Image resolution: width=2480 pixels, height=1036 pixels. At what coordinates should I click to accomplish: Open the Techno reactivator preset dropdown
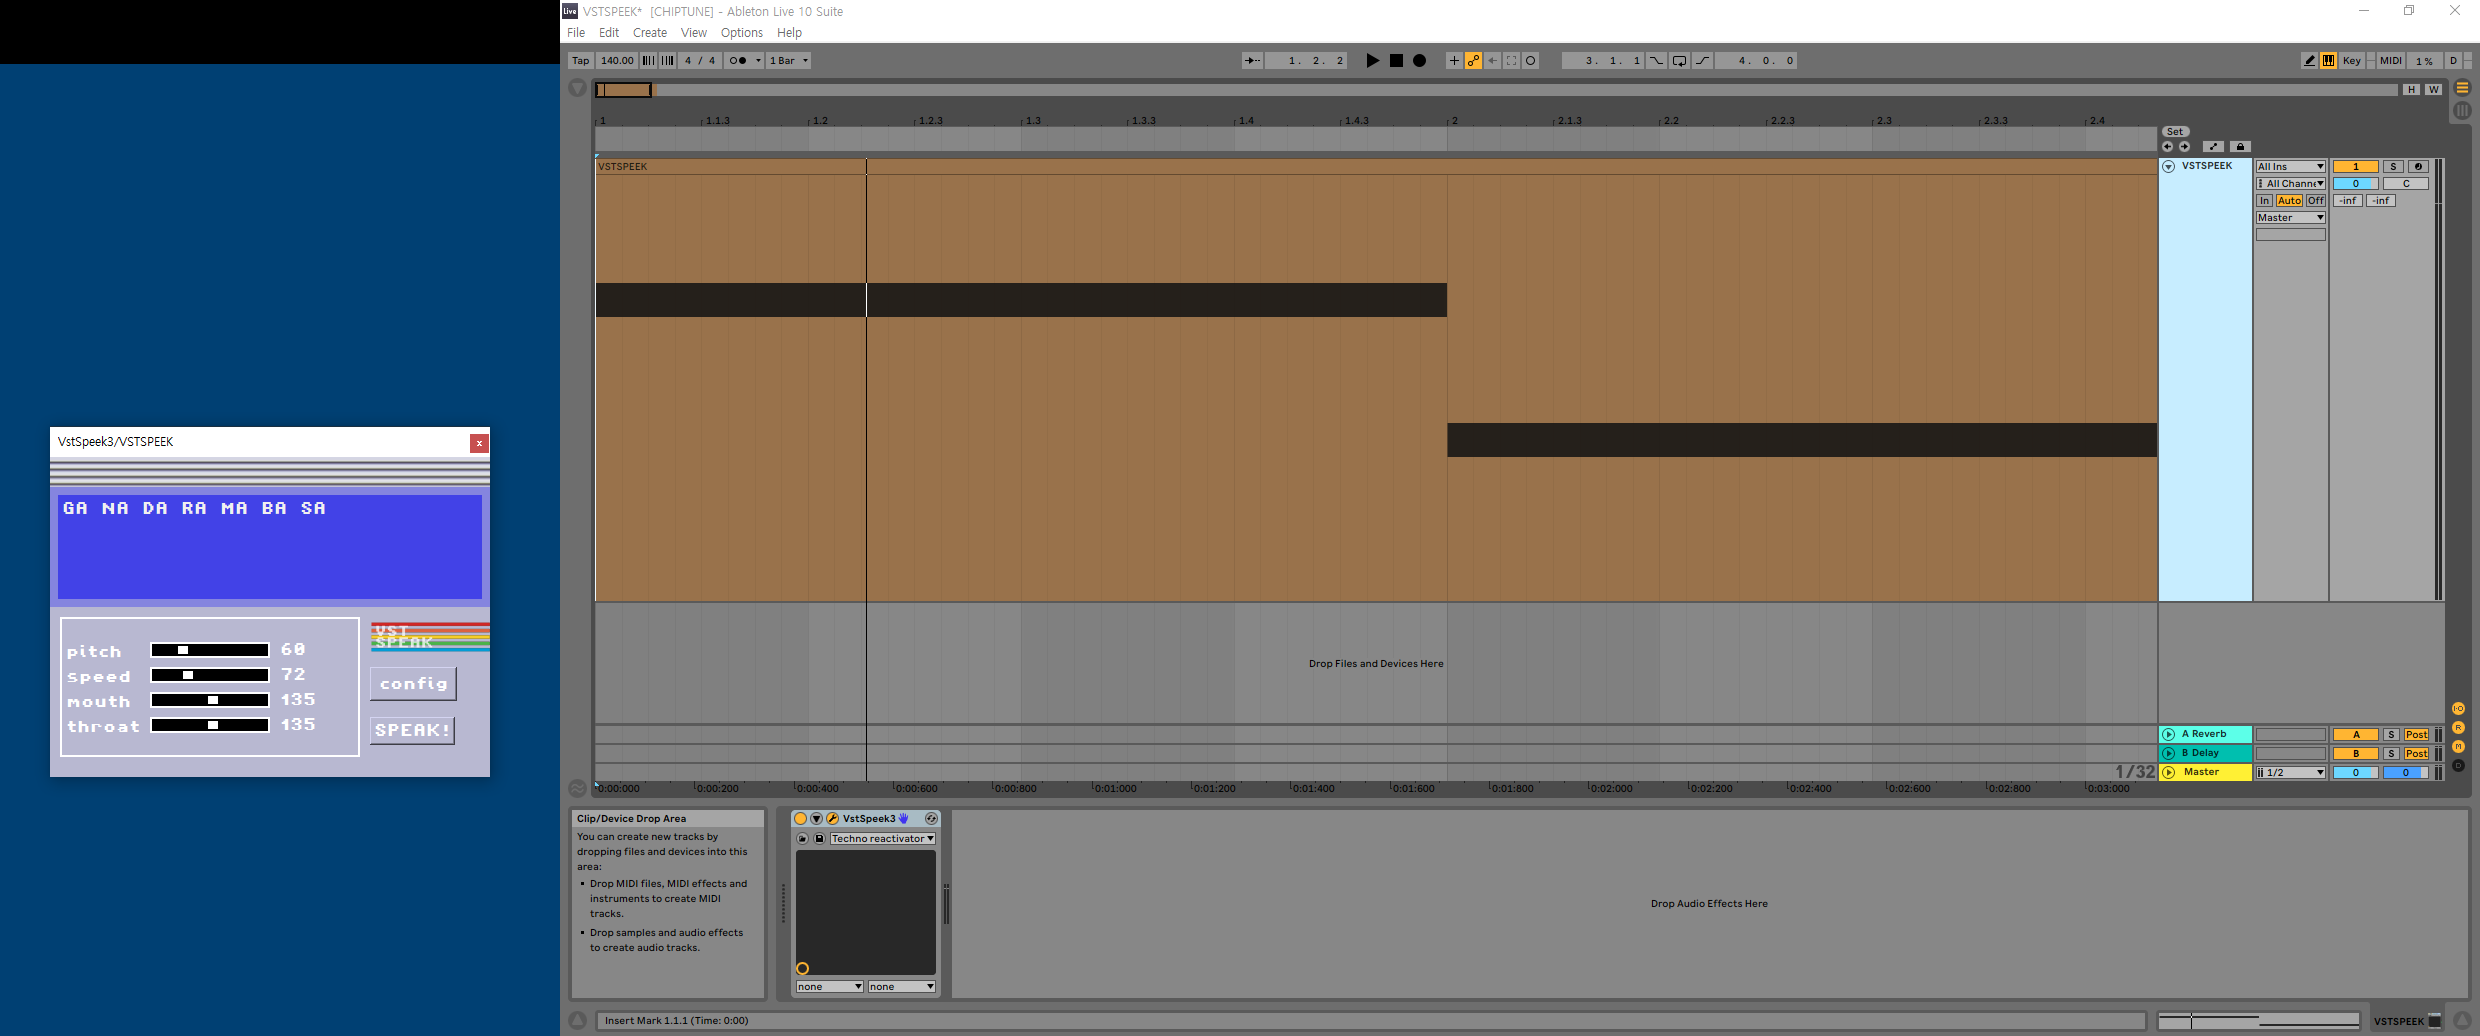pos(883,839)
